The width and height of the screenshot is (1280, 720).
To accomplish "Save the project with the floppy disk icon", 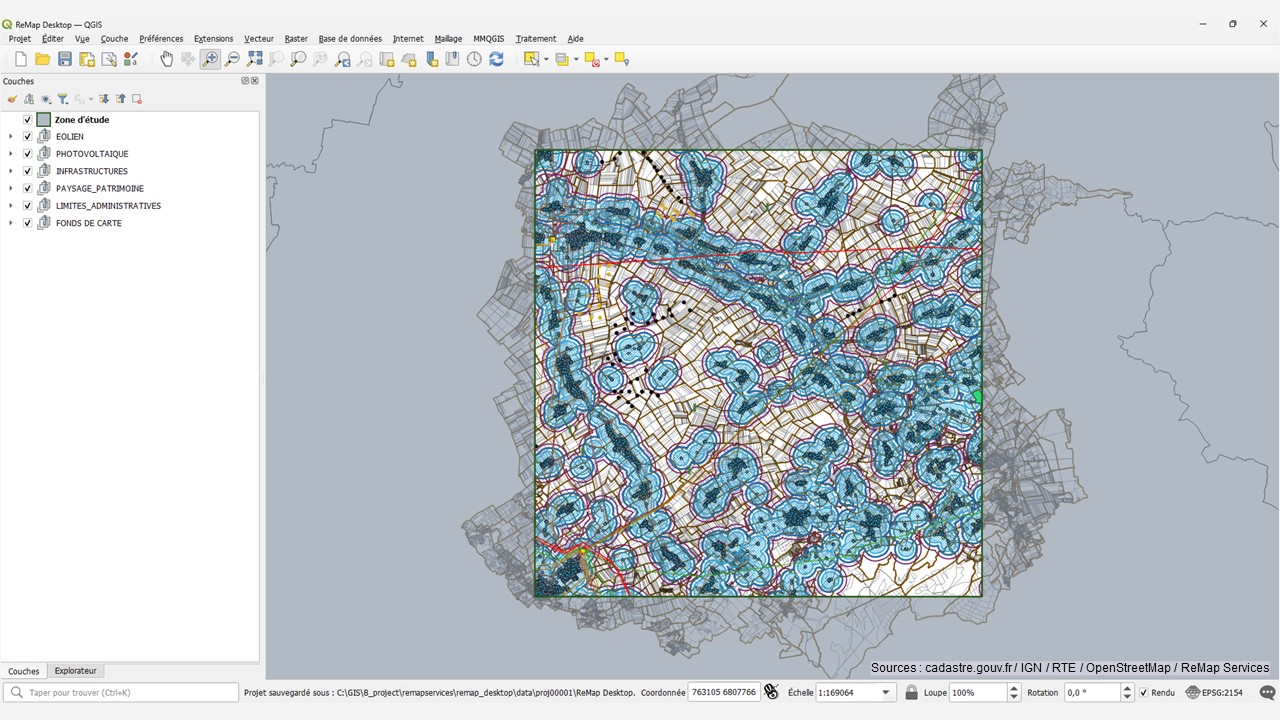I will pos(65,60).
